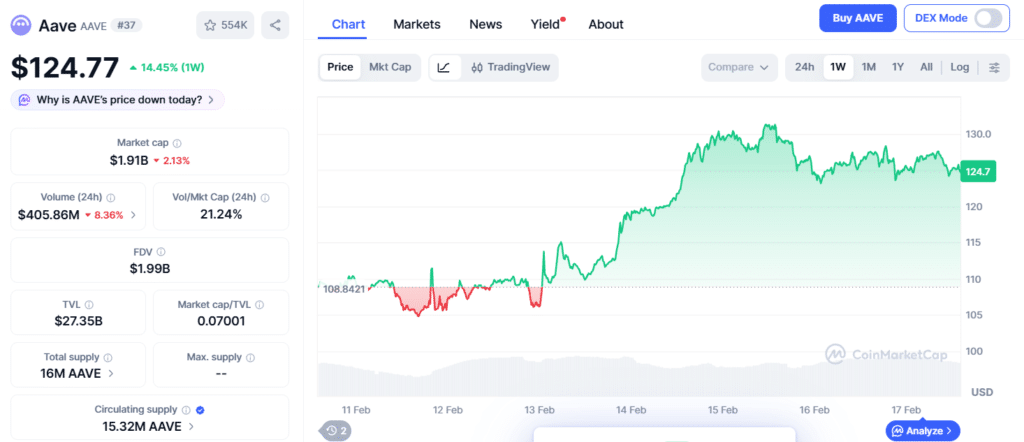Set chart range to 1M

[x=869, y=67]
